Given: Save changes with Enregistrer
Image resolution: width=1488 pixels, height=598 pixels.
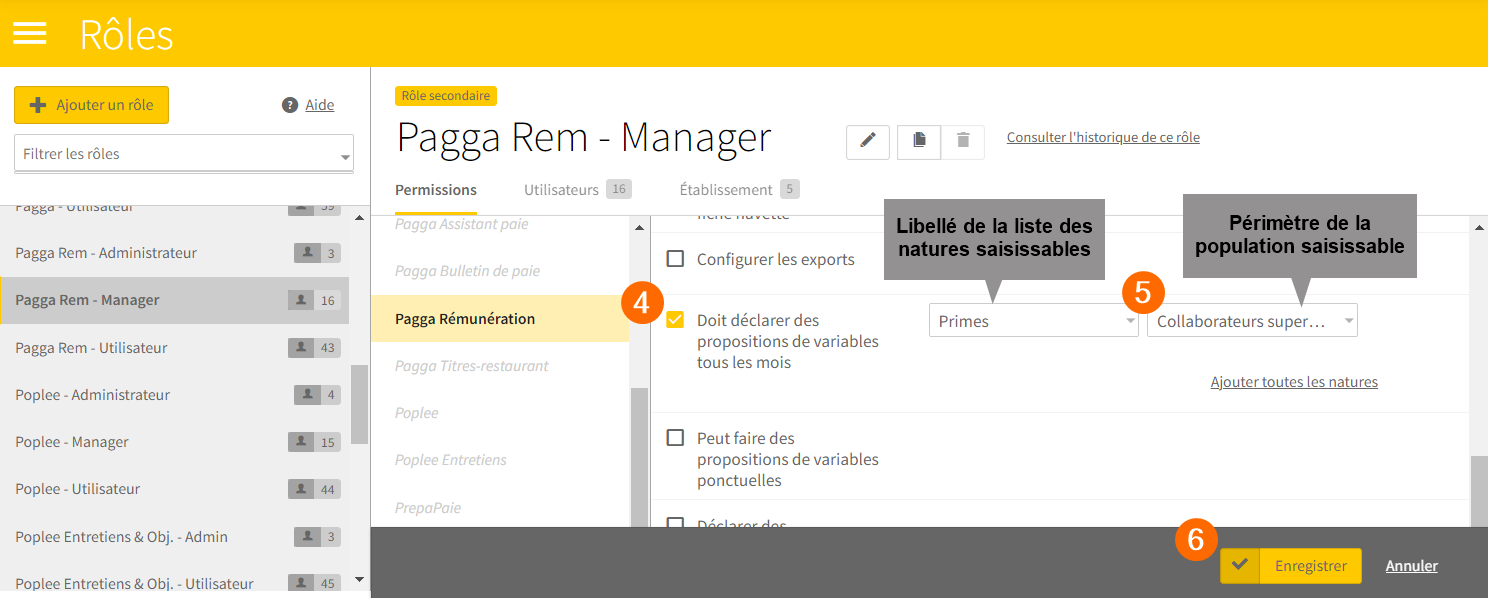Looking at the screenshot, I should point(1291,565).
